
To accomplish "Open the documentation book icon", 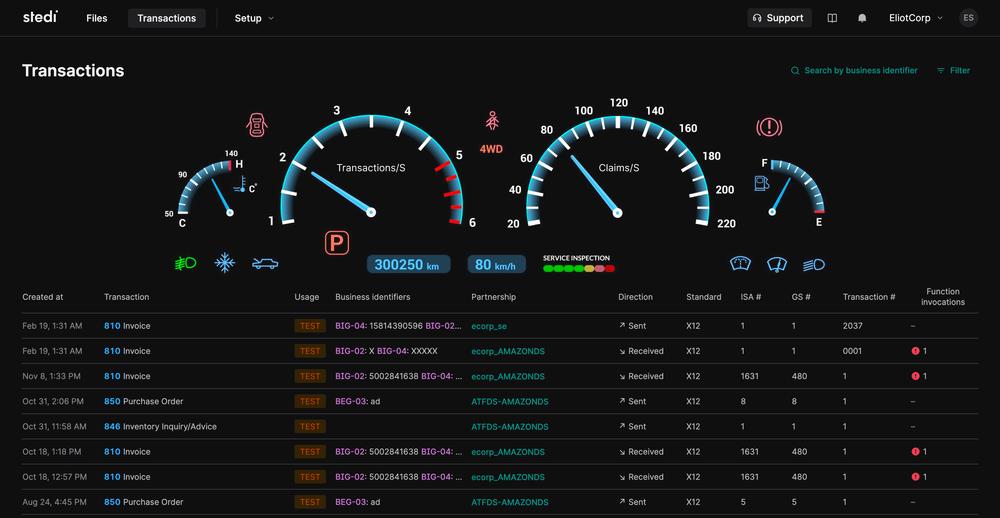I will pyautogui.click(x=832, y=18).
